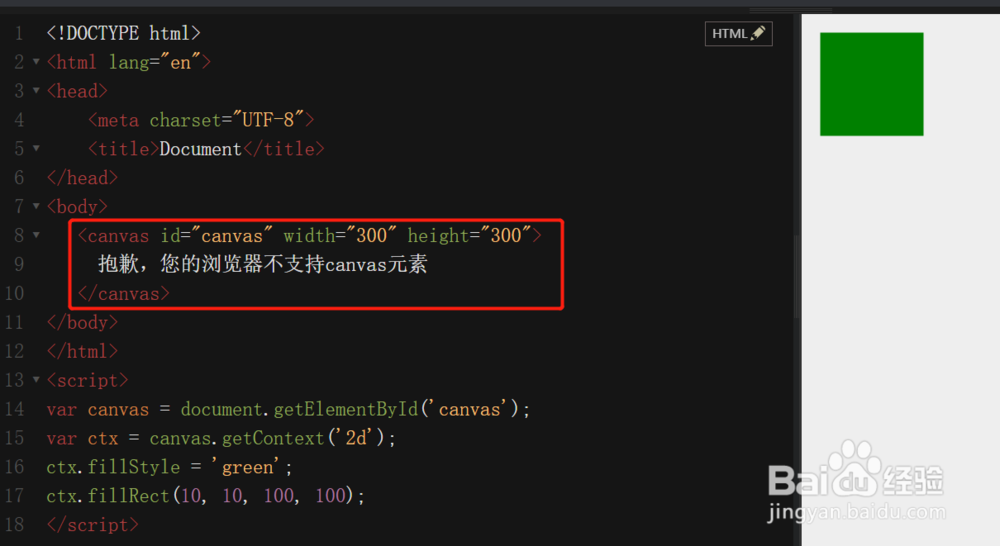Click the closing '</canvas>' tag on line 10
The width and height of the screenshot is (1000, 546).
(124, 293)
